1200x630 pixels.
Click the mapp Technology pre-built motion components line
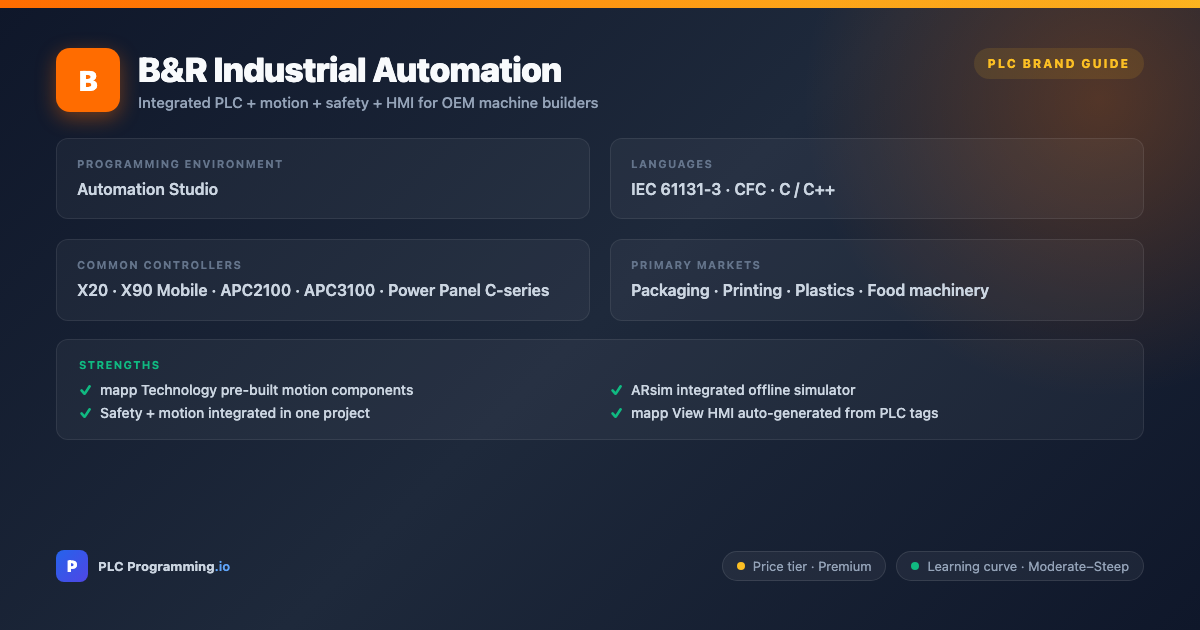tap(256, 390)
